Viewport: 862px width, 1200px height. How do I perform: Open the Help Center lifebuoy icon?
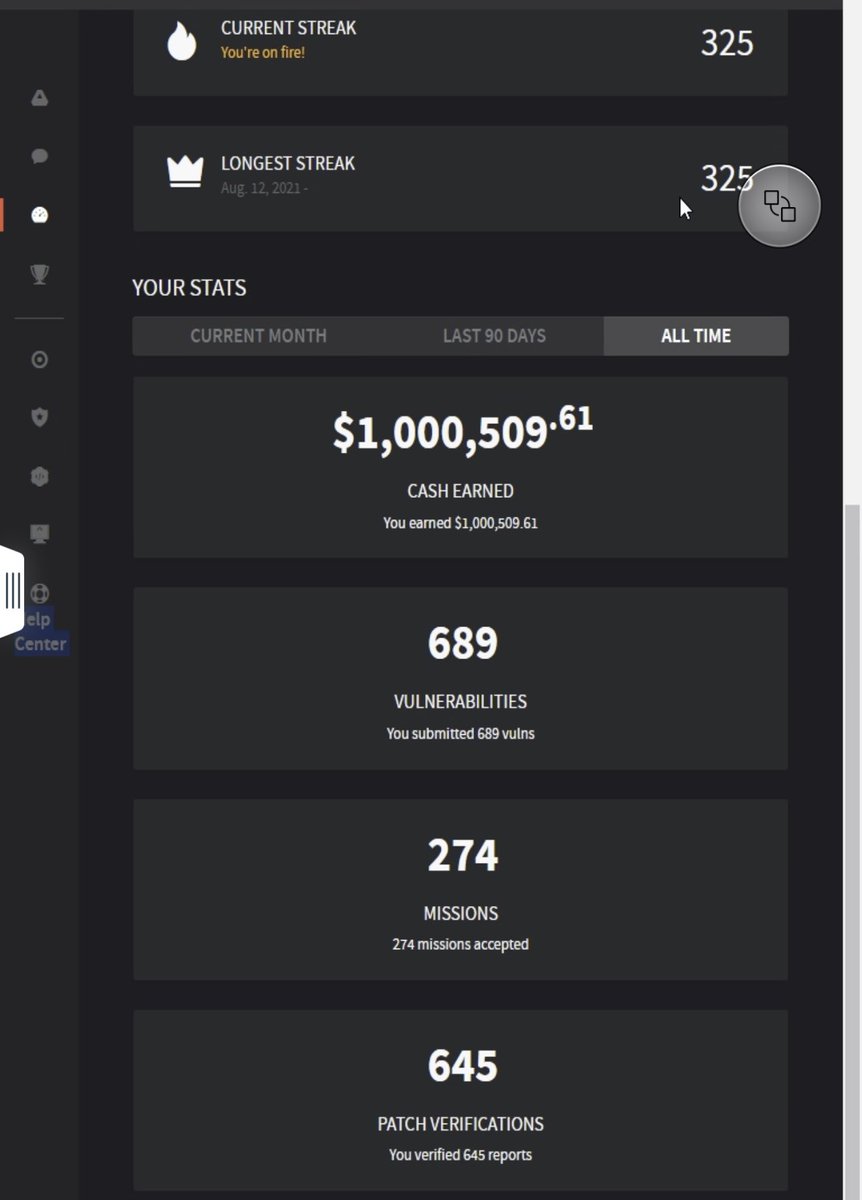pyautogui.click(x=40, y=594)
